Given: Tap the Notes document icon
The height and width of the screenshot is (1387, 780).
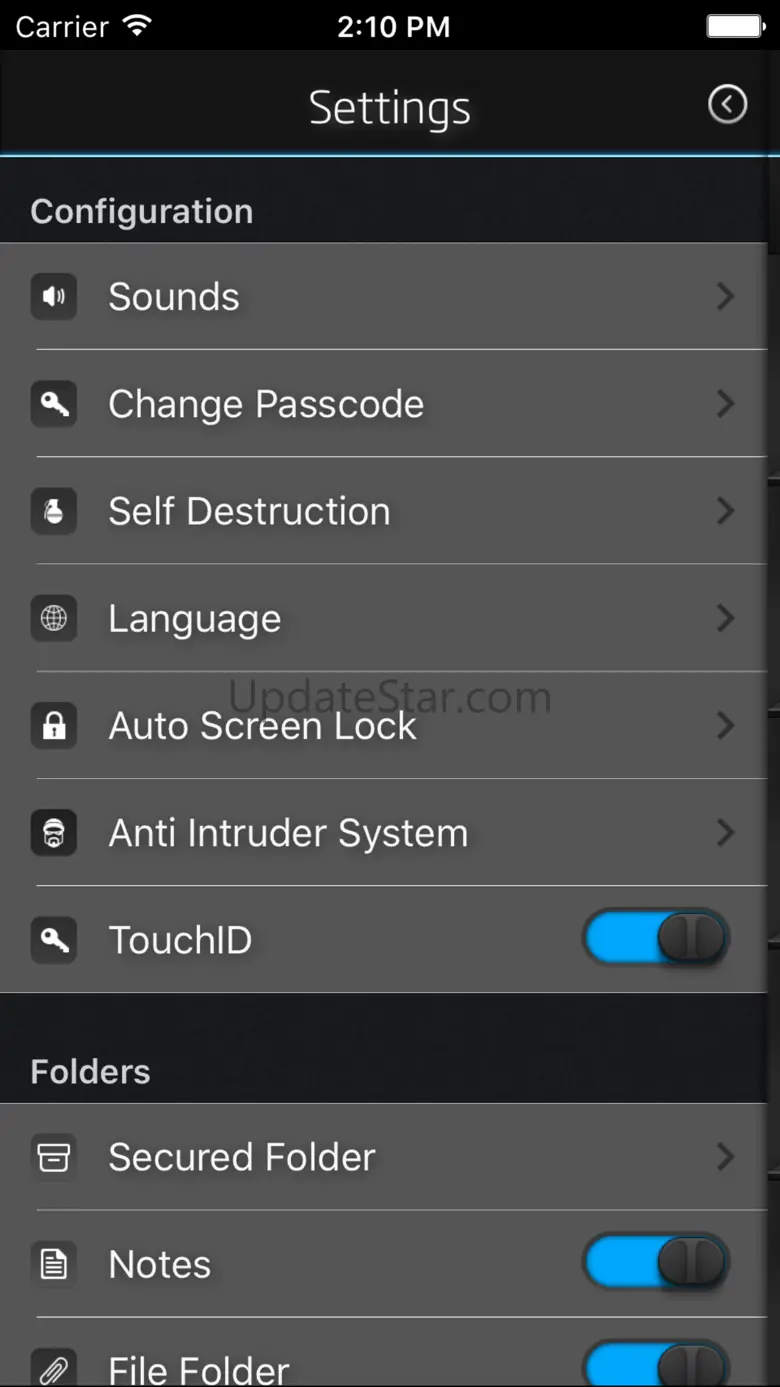Looking at the screenshot, I should pyautogui.click(x=54, y=1265).
